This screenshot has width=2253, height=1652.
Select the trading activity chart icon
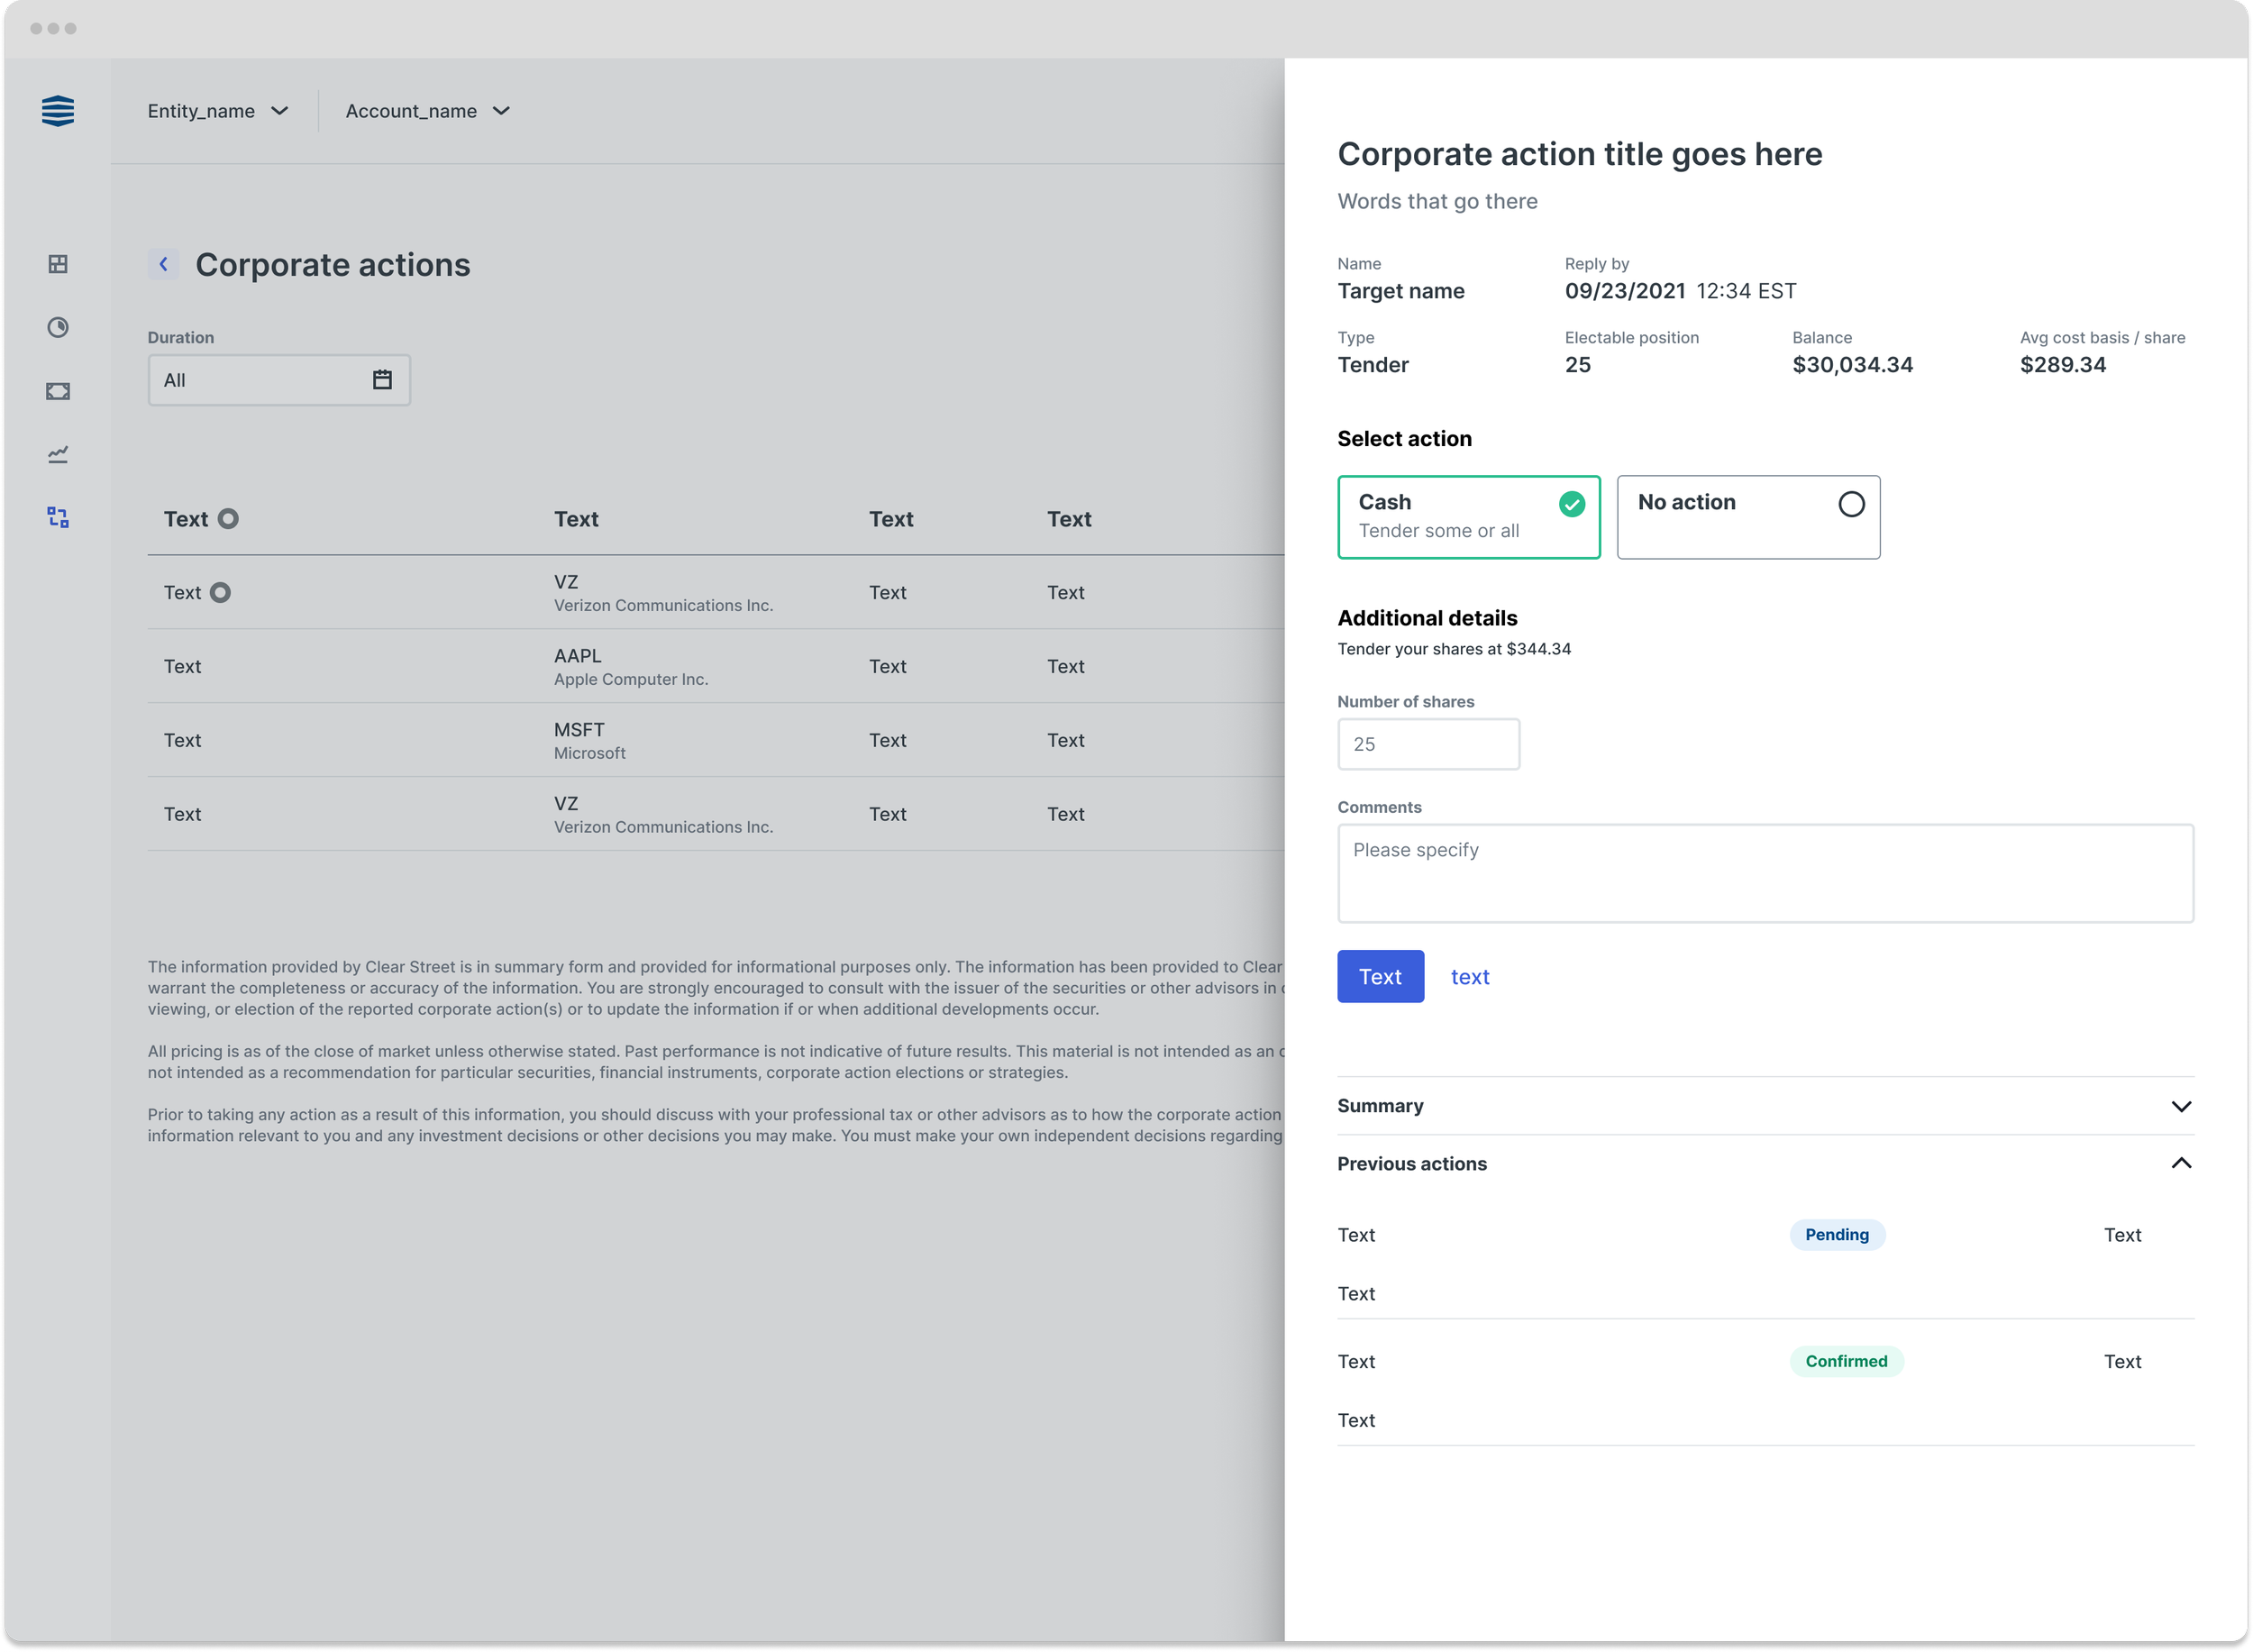[x=57, y=454]
